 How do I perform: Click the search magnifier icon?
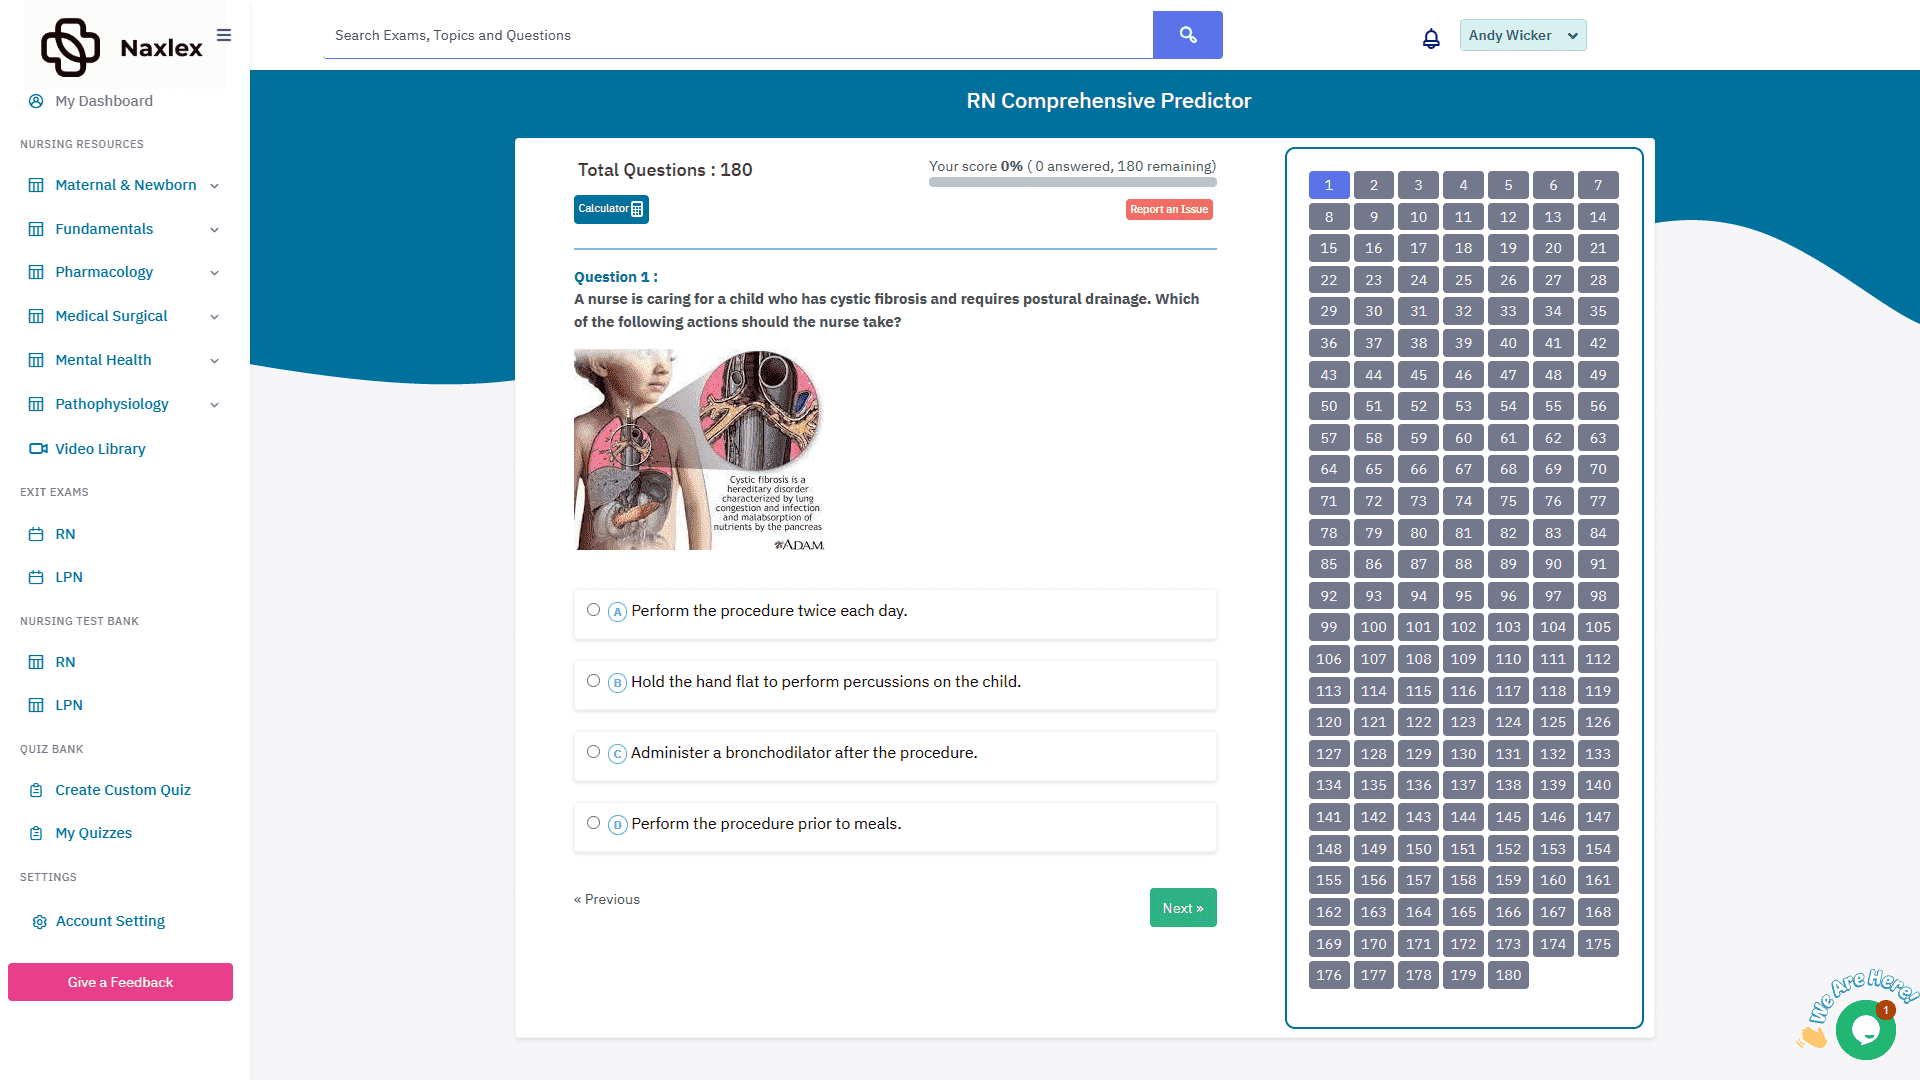[1187, 34]
